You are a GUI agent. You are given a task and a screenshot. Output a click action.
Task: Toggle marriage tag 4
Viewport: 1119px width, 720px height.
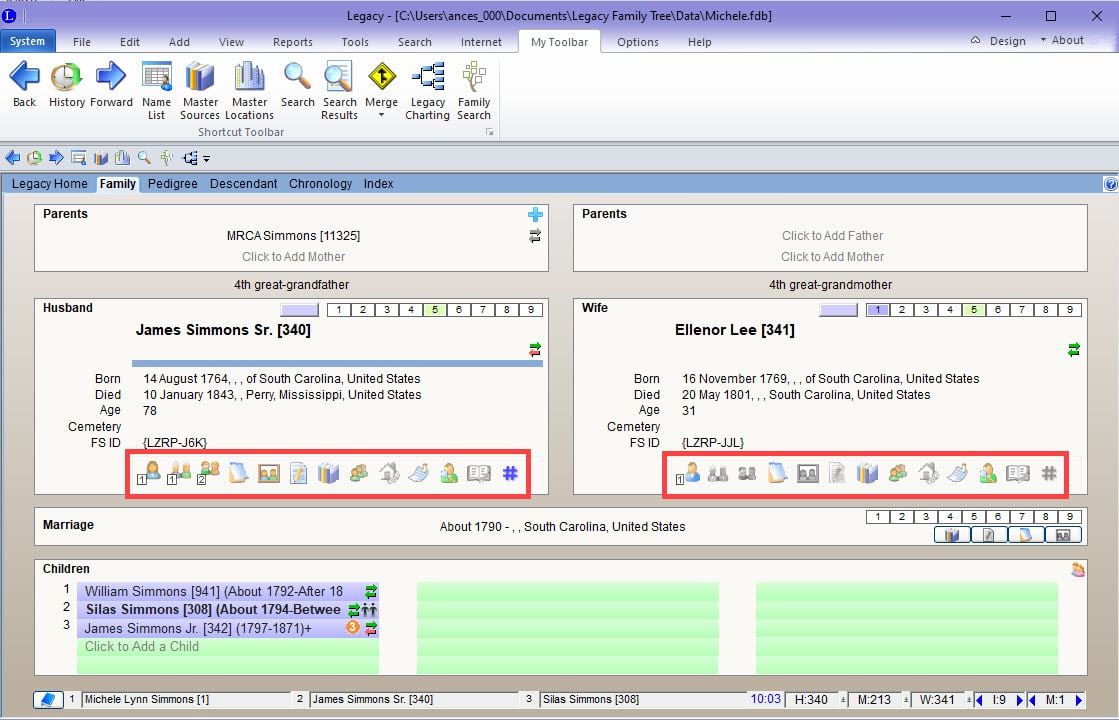950,517
